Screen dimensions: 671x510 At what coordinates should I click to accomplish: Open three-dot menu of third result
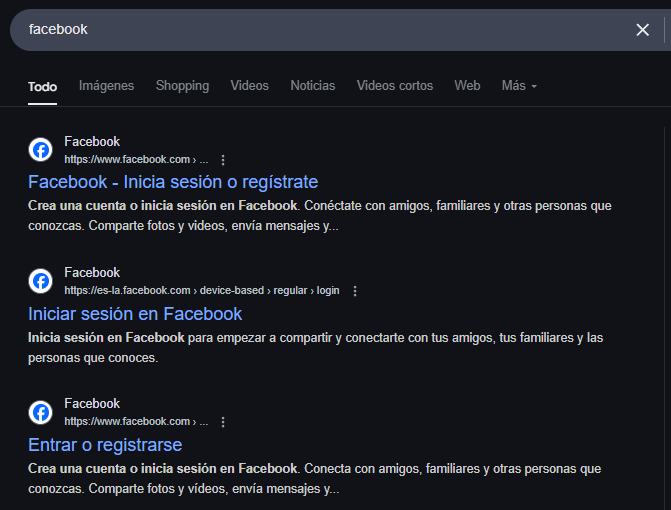point(223,422)
